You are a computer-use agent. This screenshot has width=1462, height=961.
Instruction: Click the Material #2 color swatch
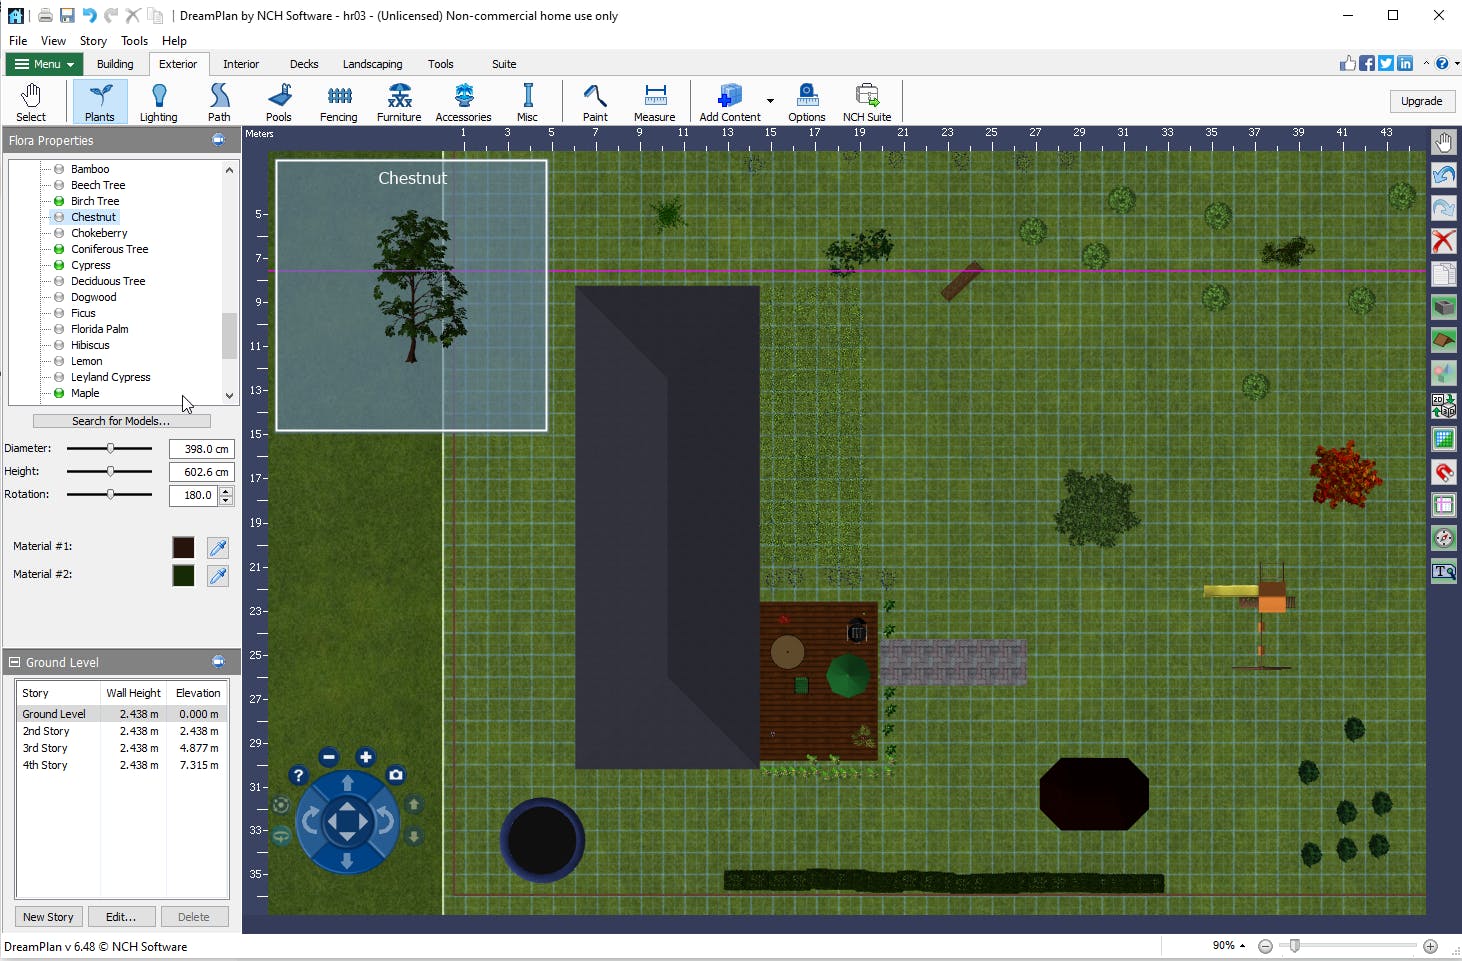[x=183, y=575]
